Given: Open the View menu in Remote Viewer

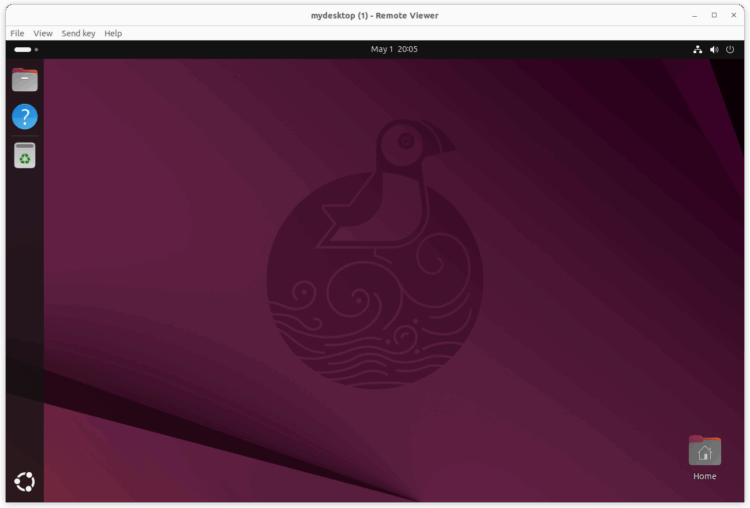Looking at the screenshot, I should 43,33.
